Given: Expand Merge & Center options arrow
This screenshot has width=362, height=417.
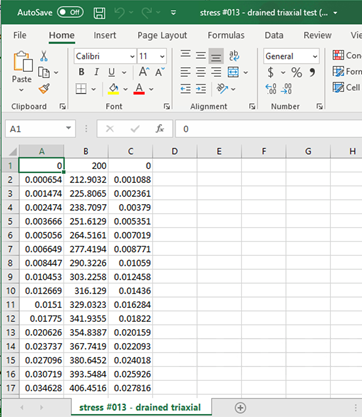Looking at the screenshot, I should point(246,72).
